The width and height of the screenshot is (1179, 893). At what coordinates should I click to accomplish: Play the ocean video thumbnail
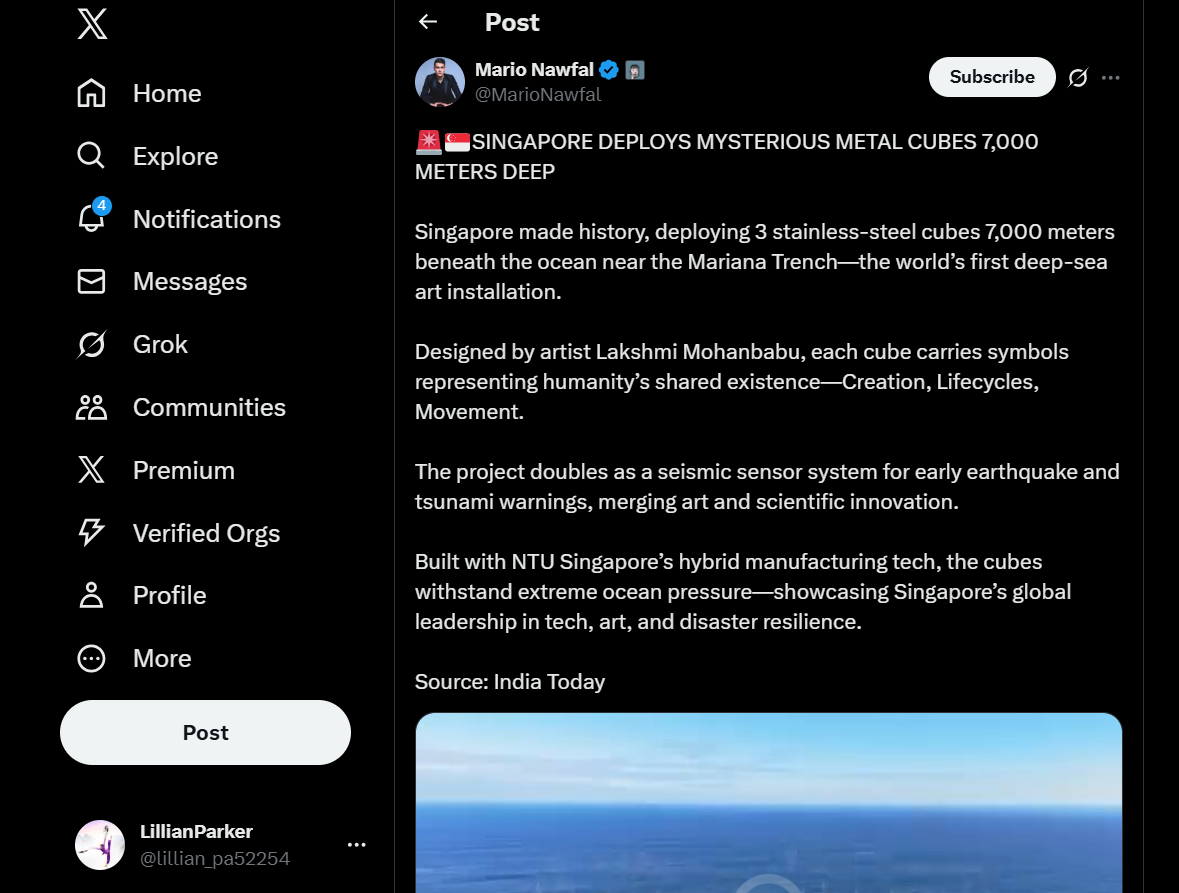(768, 803)
